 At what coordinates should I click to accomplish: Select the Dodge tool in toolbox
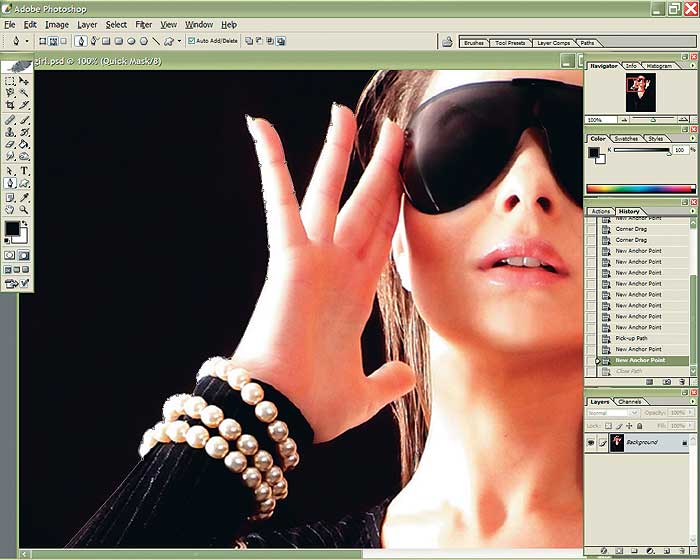pyautogui.click(x=24, y=156)
